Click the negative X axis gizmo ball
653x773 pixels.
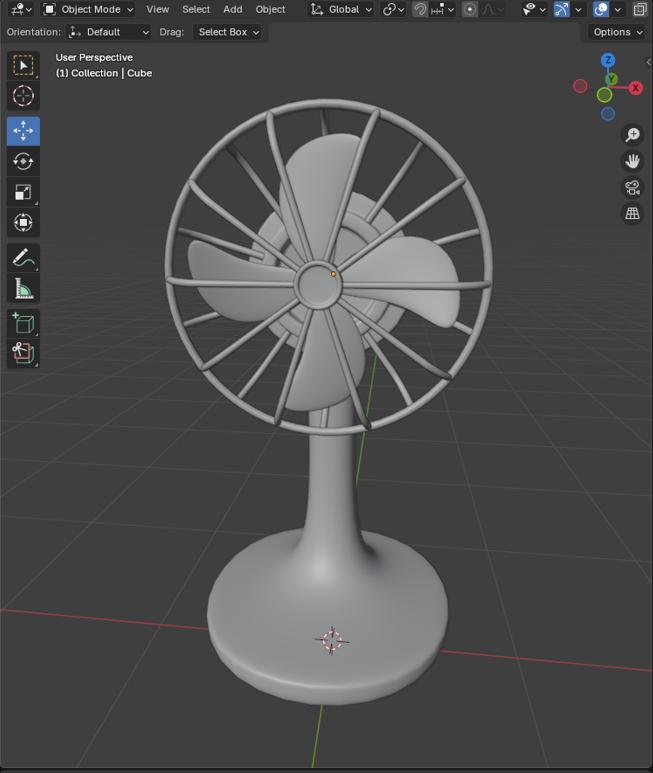pyautogui.click(x=580, y=86)
